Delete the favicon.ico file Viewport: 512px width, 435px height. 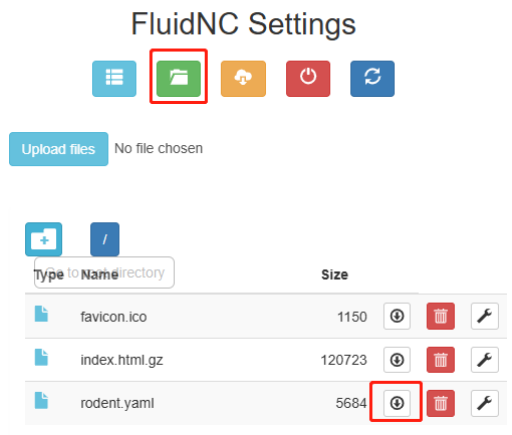point(441,316)
